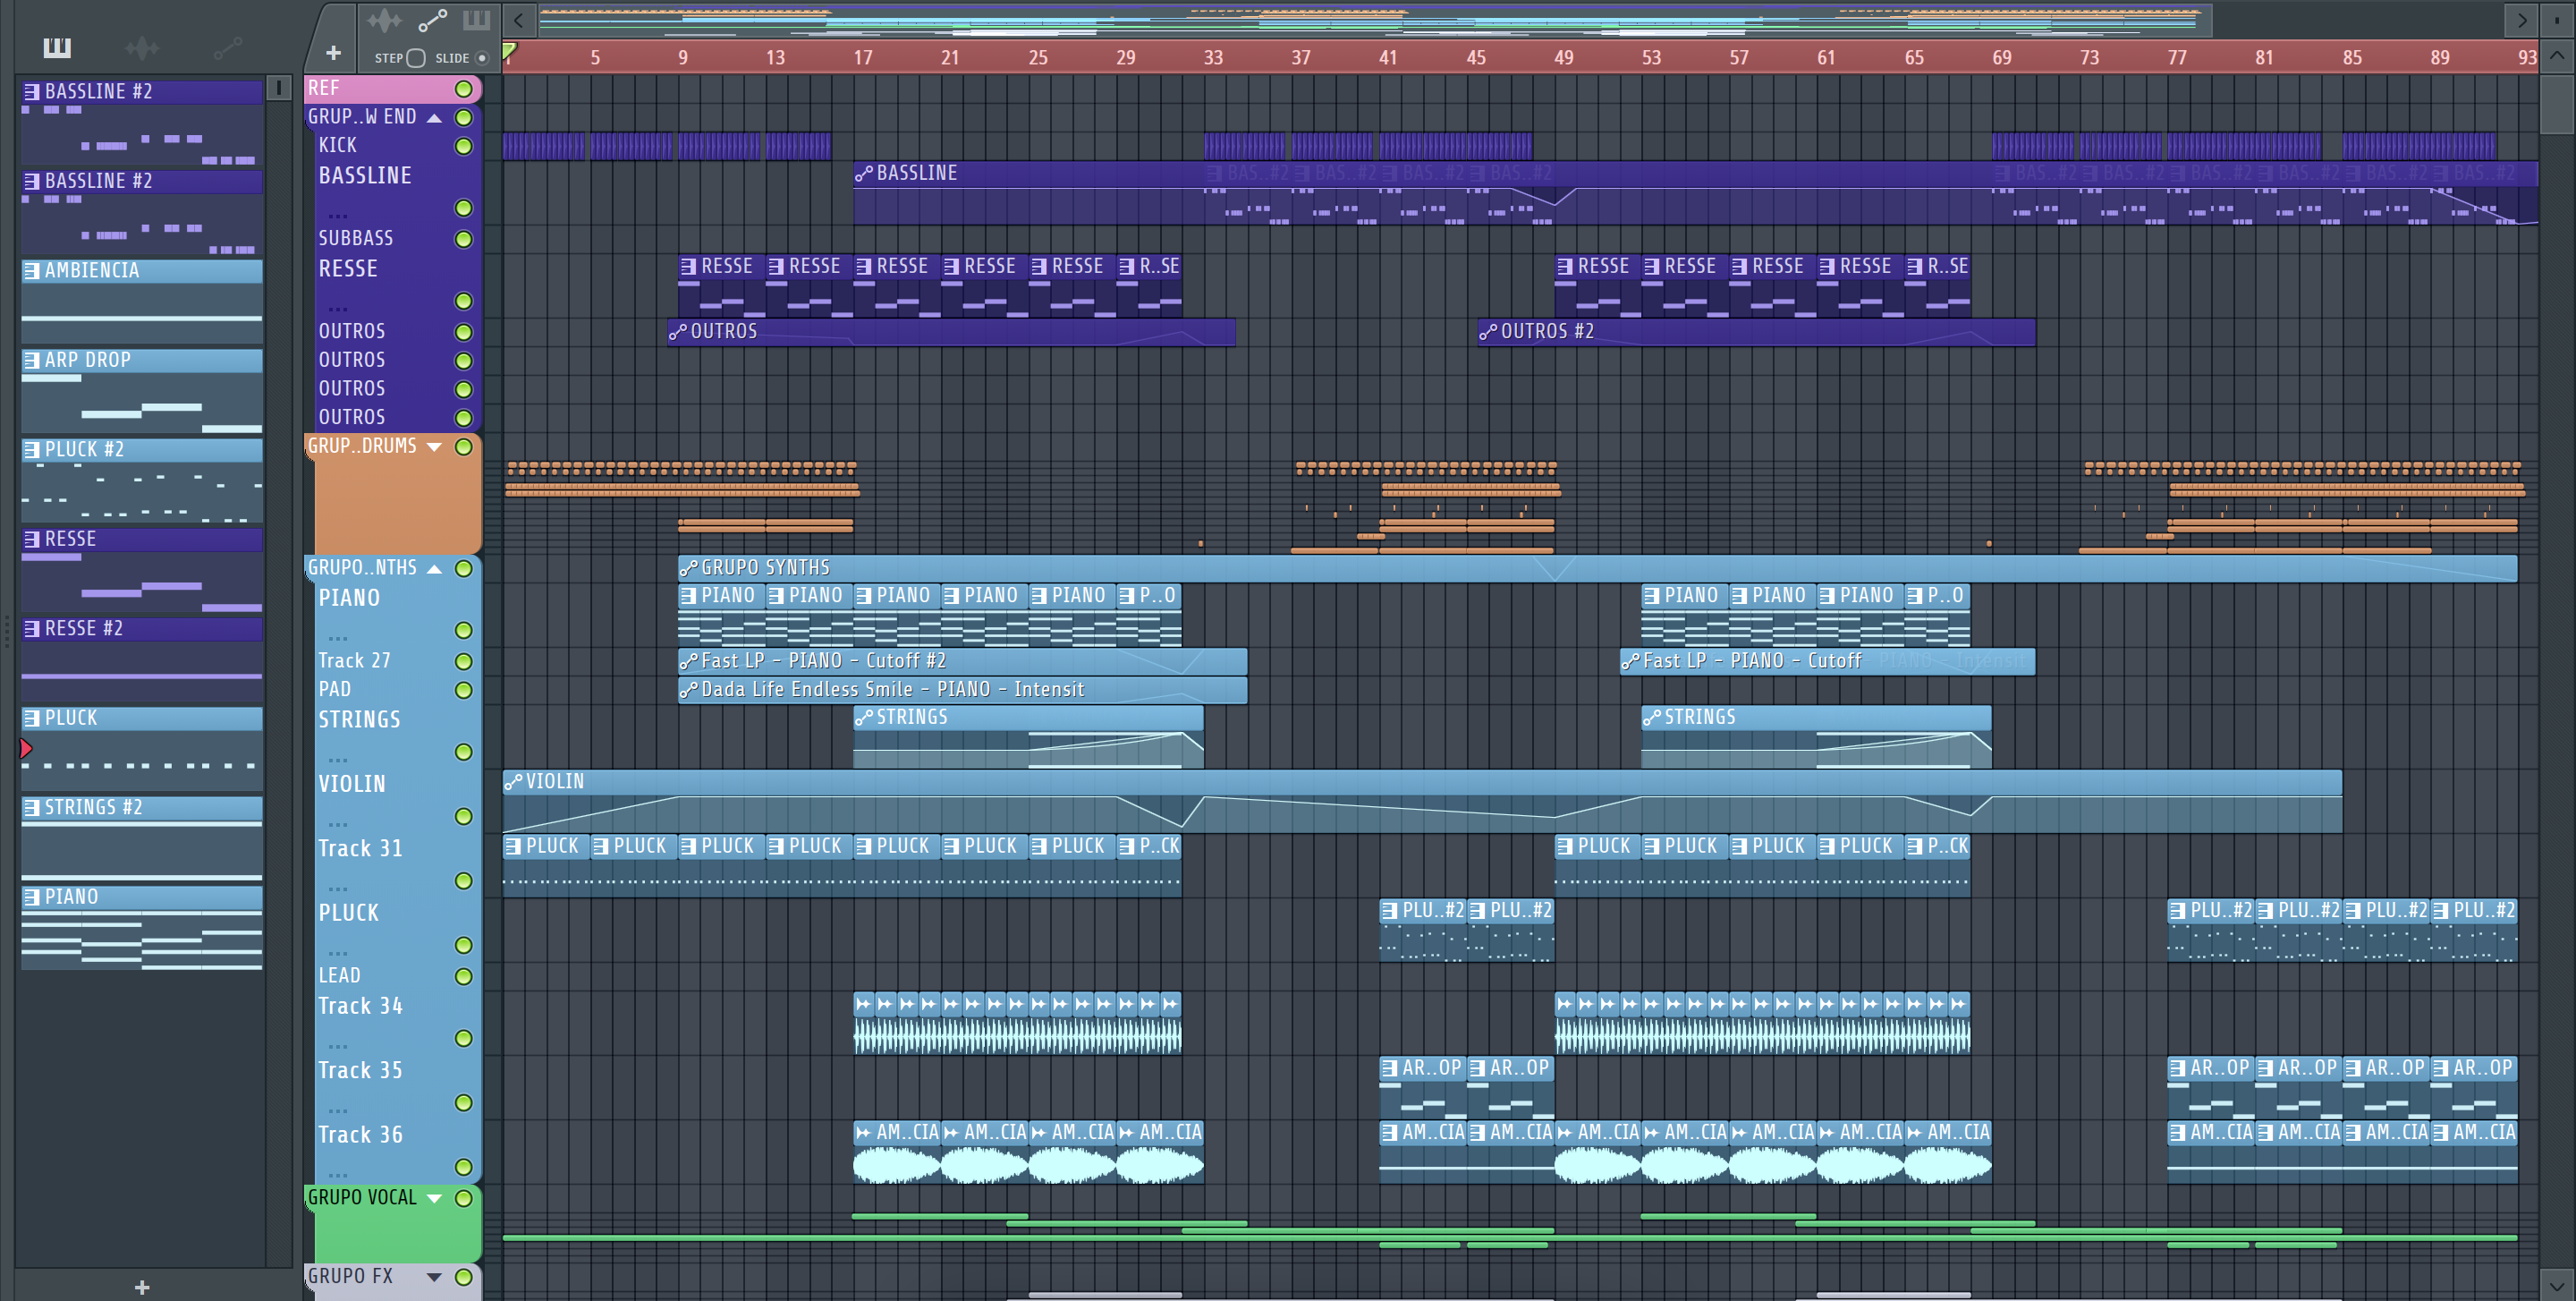The image size is (2576, 1301).
Task: Enable the STEP checkbox
Action: 416,58
